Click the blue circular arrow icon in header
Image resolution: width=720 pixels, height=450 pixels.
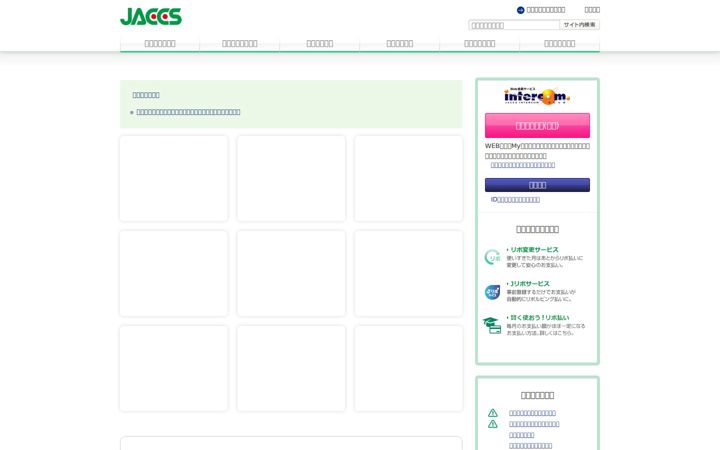tap(520, 10)
